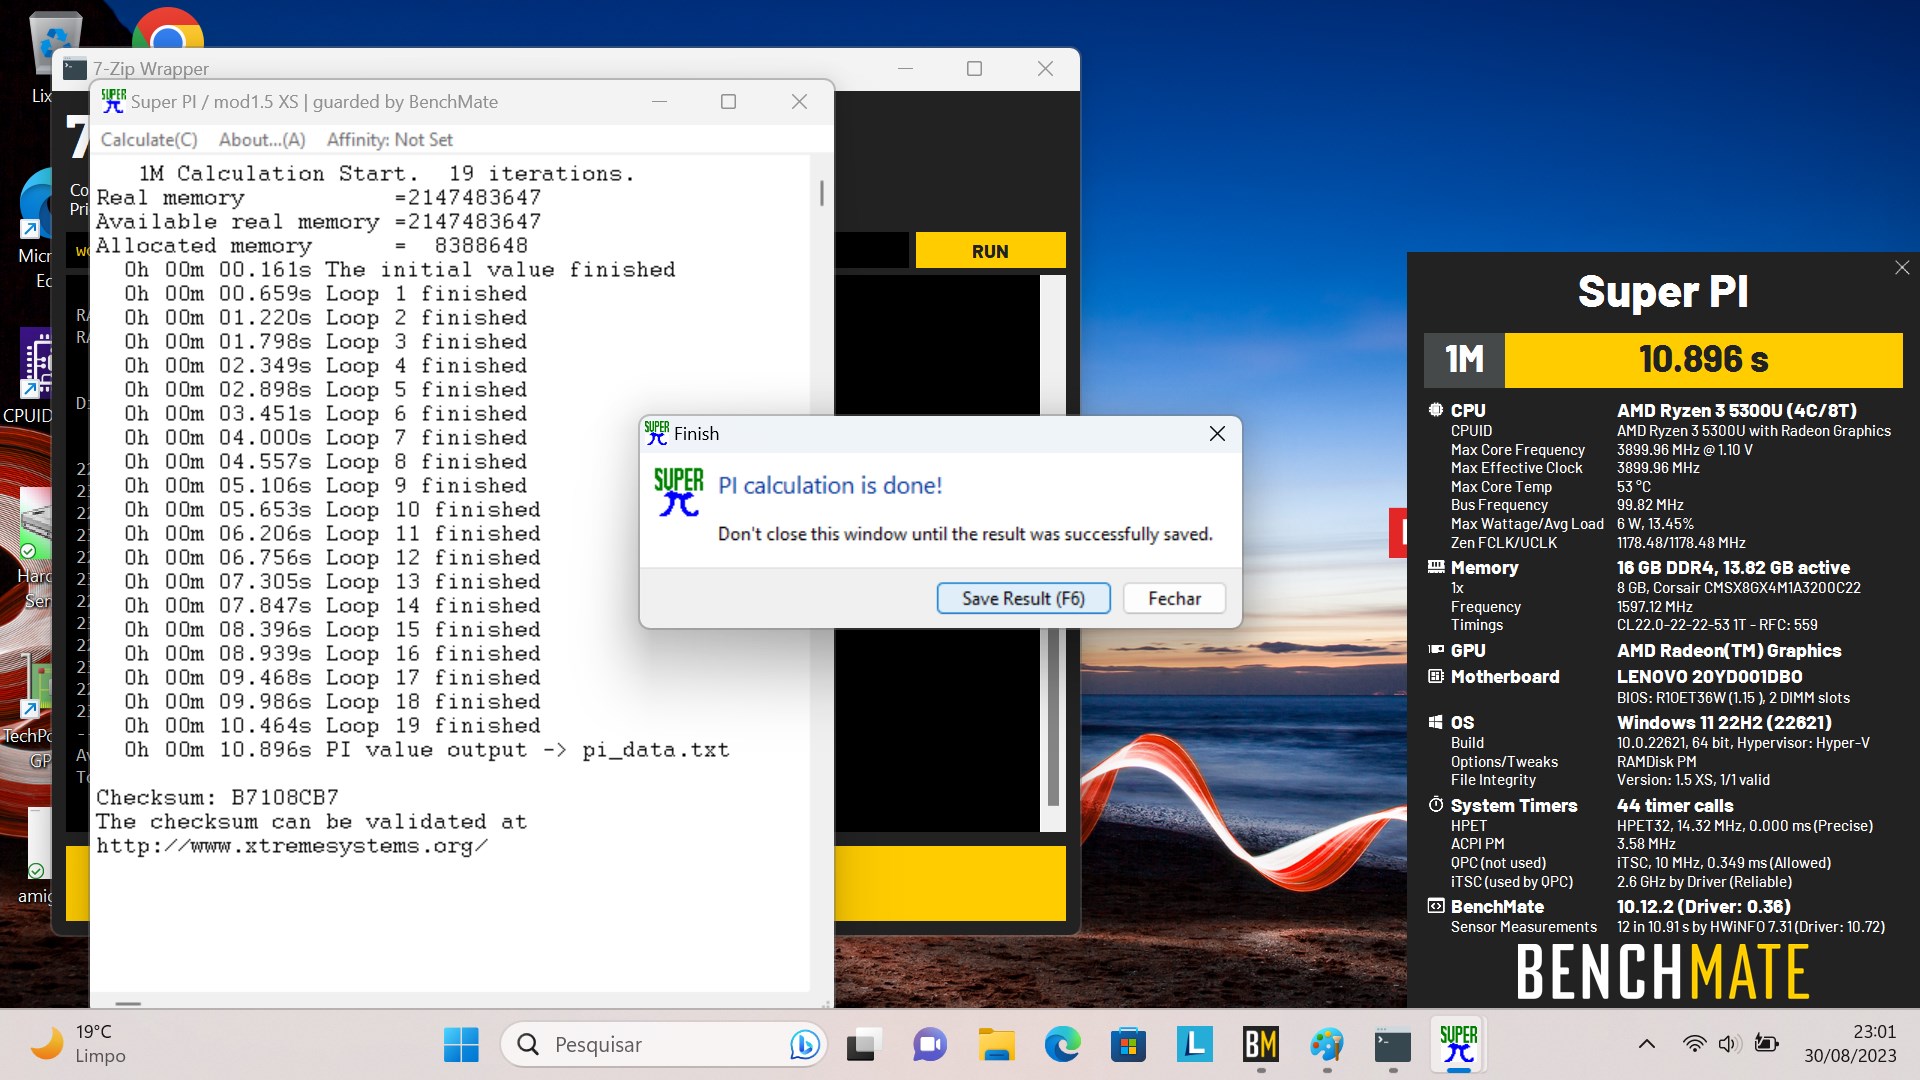Open Wi-Fi network tray icon

pyautogui.click(x=1694, y=1045)
